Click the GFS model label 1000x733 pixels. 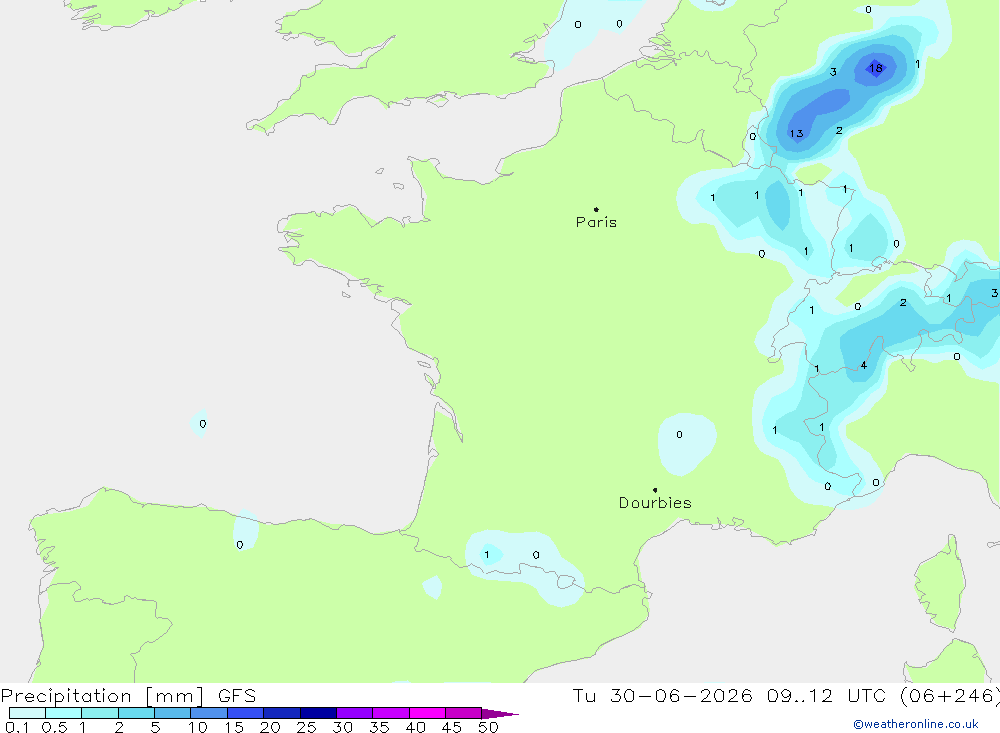(237, 696)
